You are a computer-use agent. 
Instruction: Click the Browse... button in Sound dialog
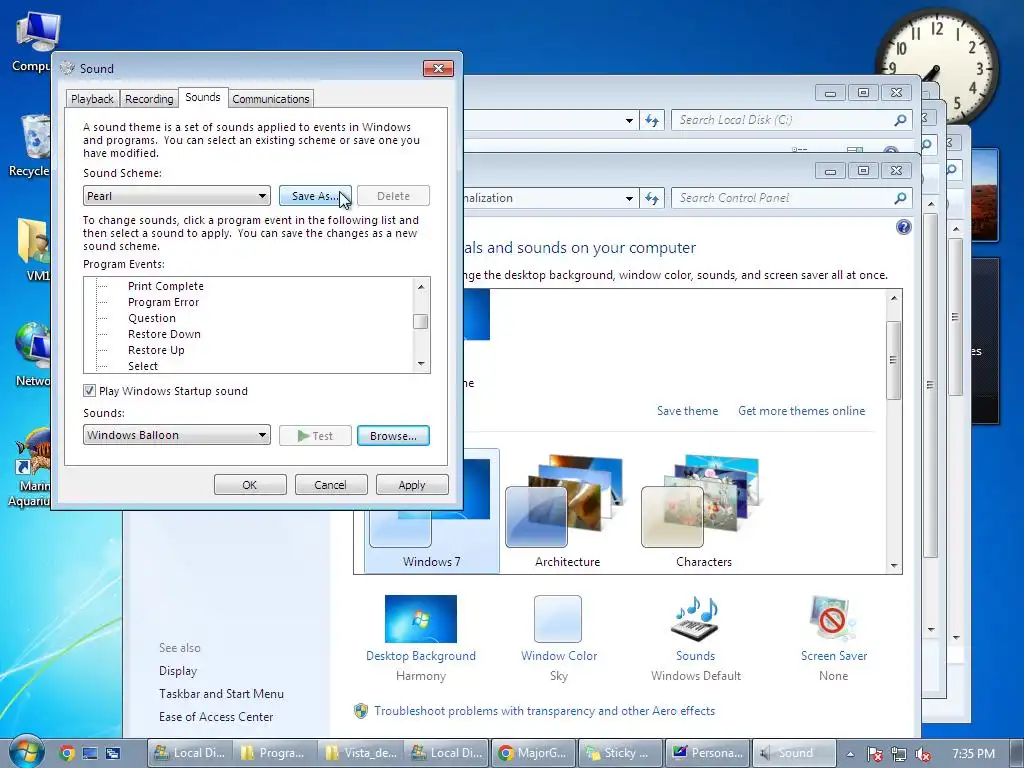click(x=393, y=436)
